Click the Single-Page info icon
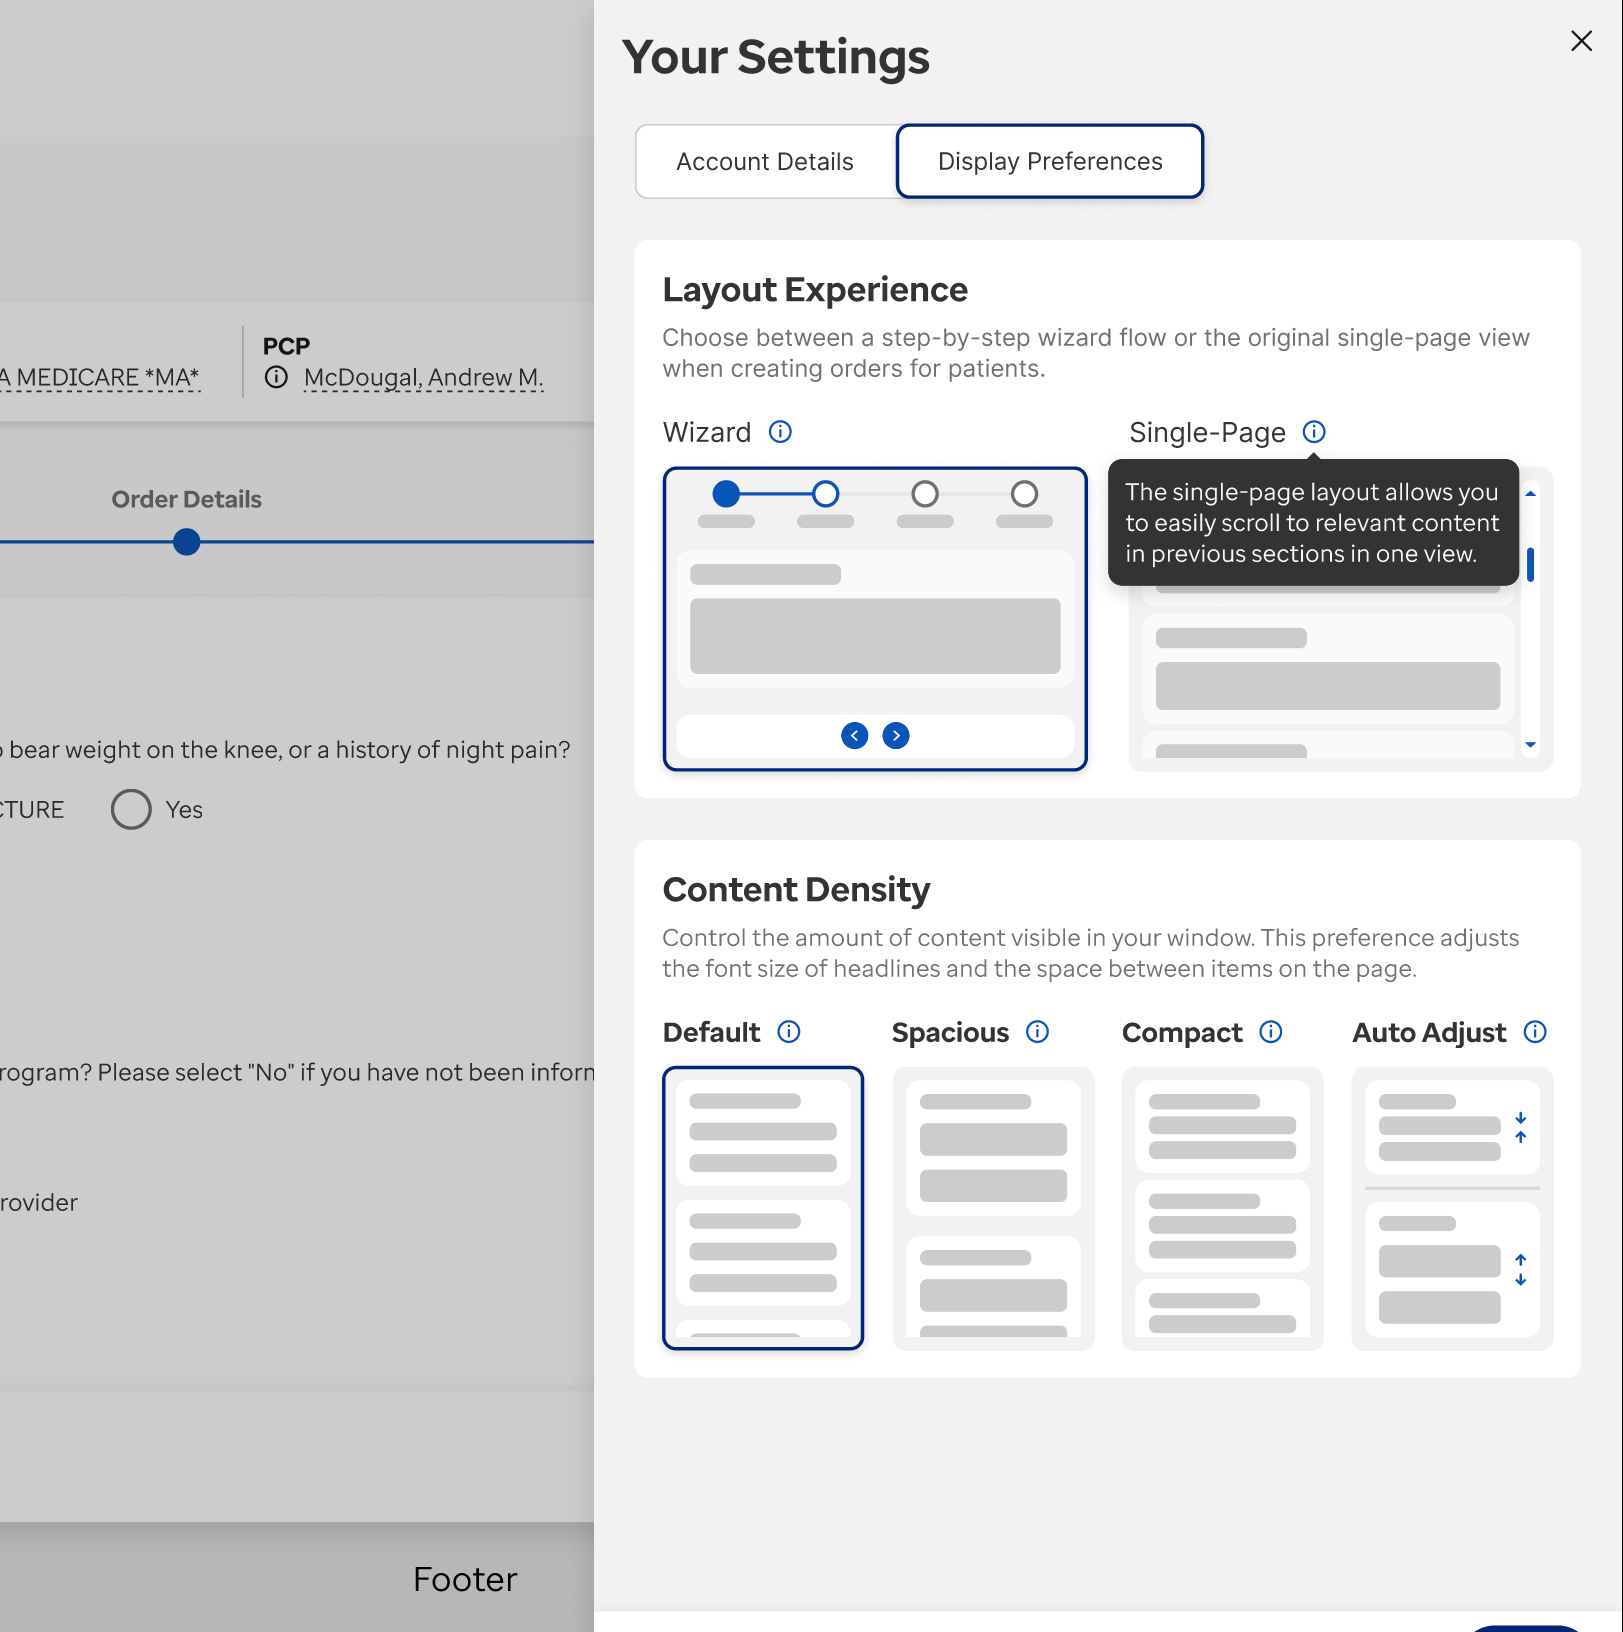The width and height of the screenshot is (1623, 1632). (x=1314, y=432)
